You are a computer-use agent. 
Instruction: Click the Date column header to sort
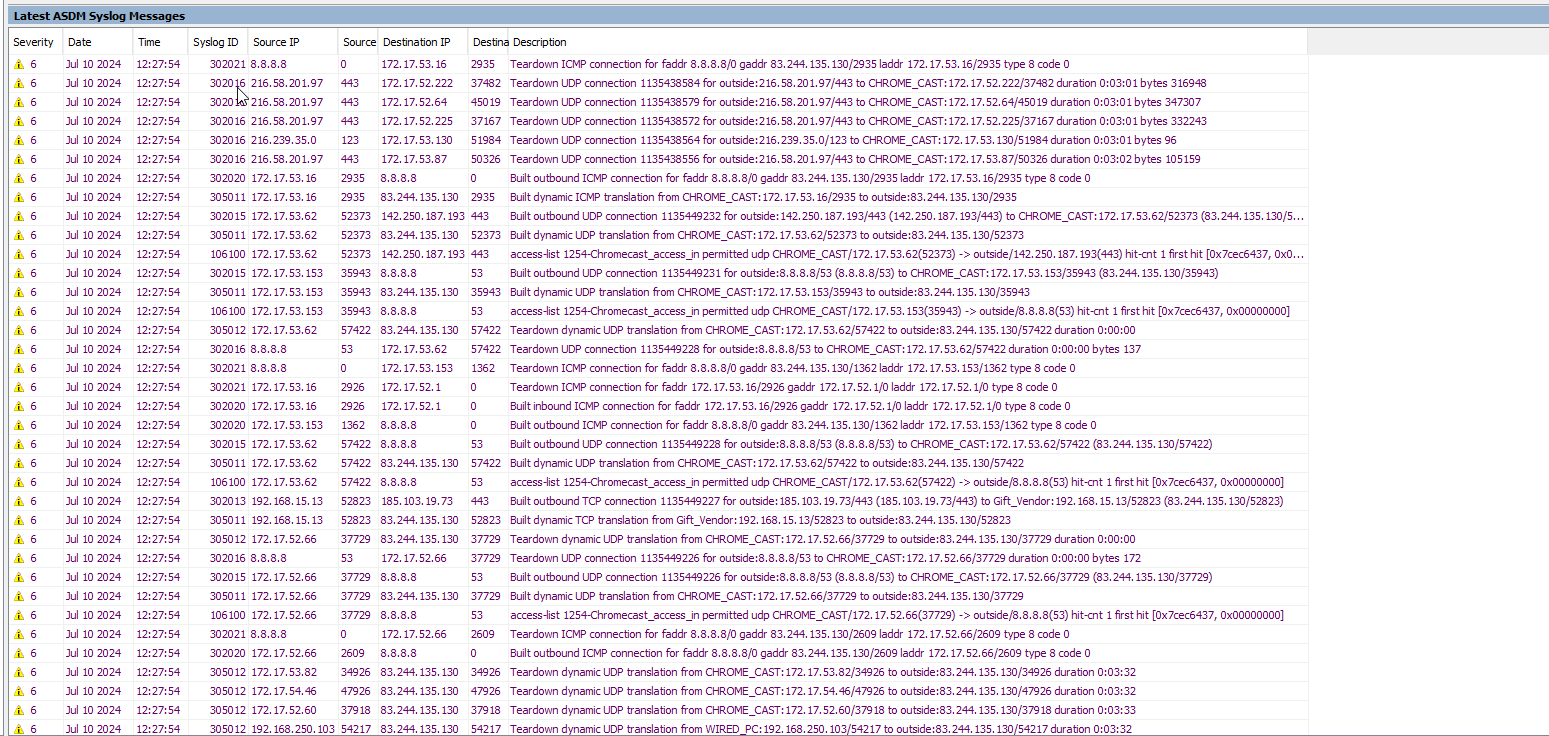click(80, 42)
